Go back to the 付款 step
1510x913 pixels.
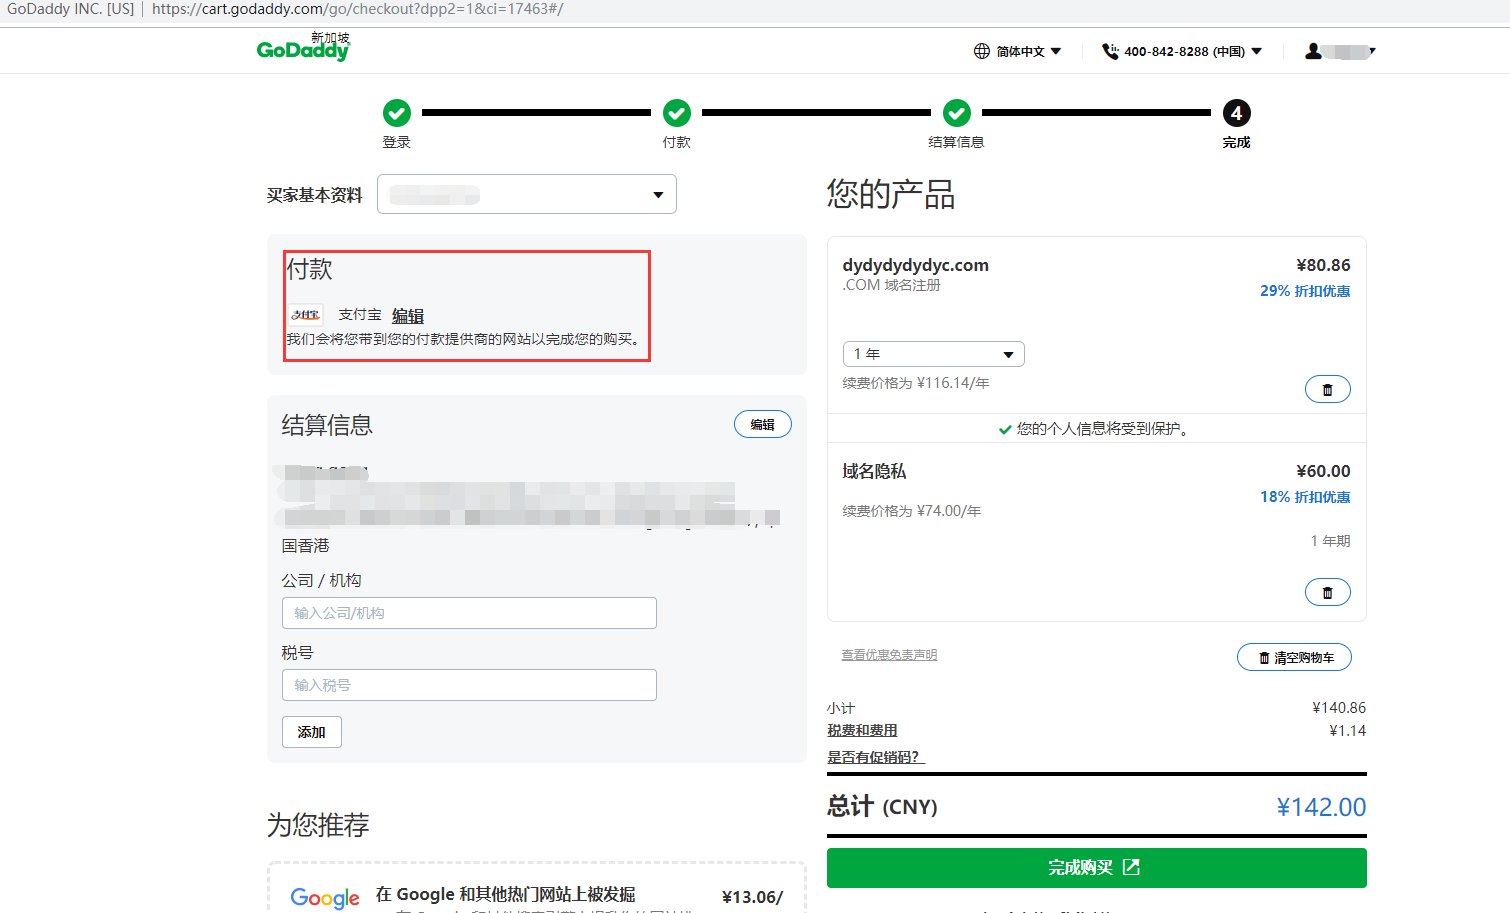point(677,113)
